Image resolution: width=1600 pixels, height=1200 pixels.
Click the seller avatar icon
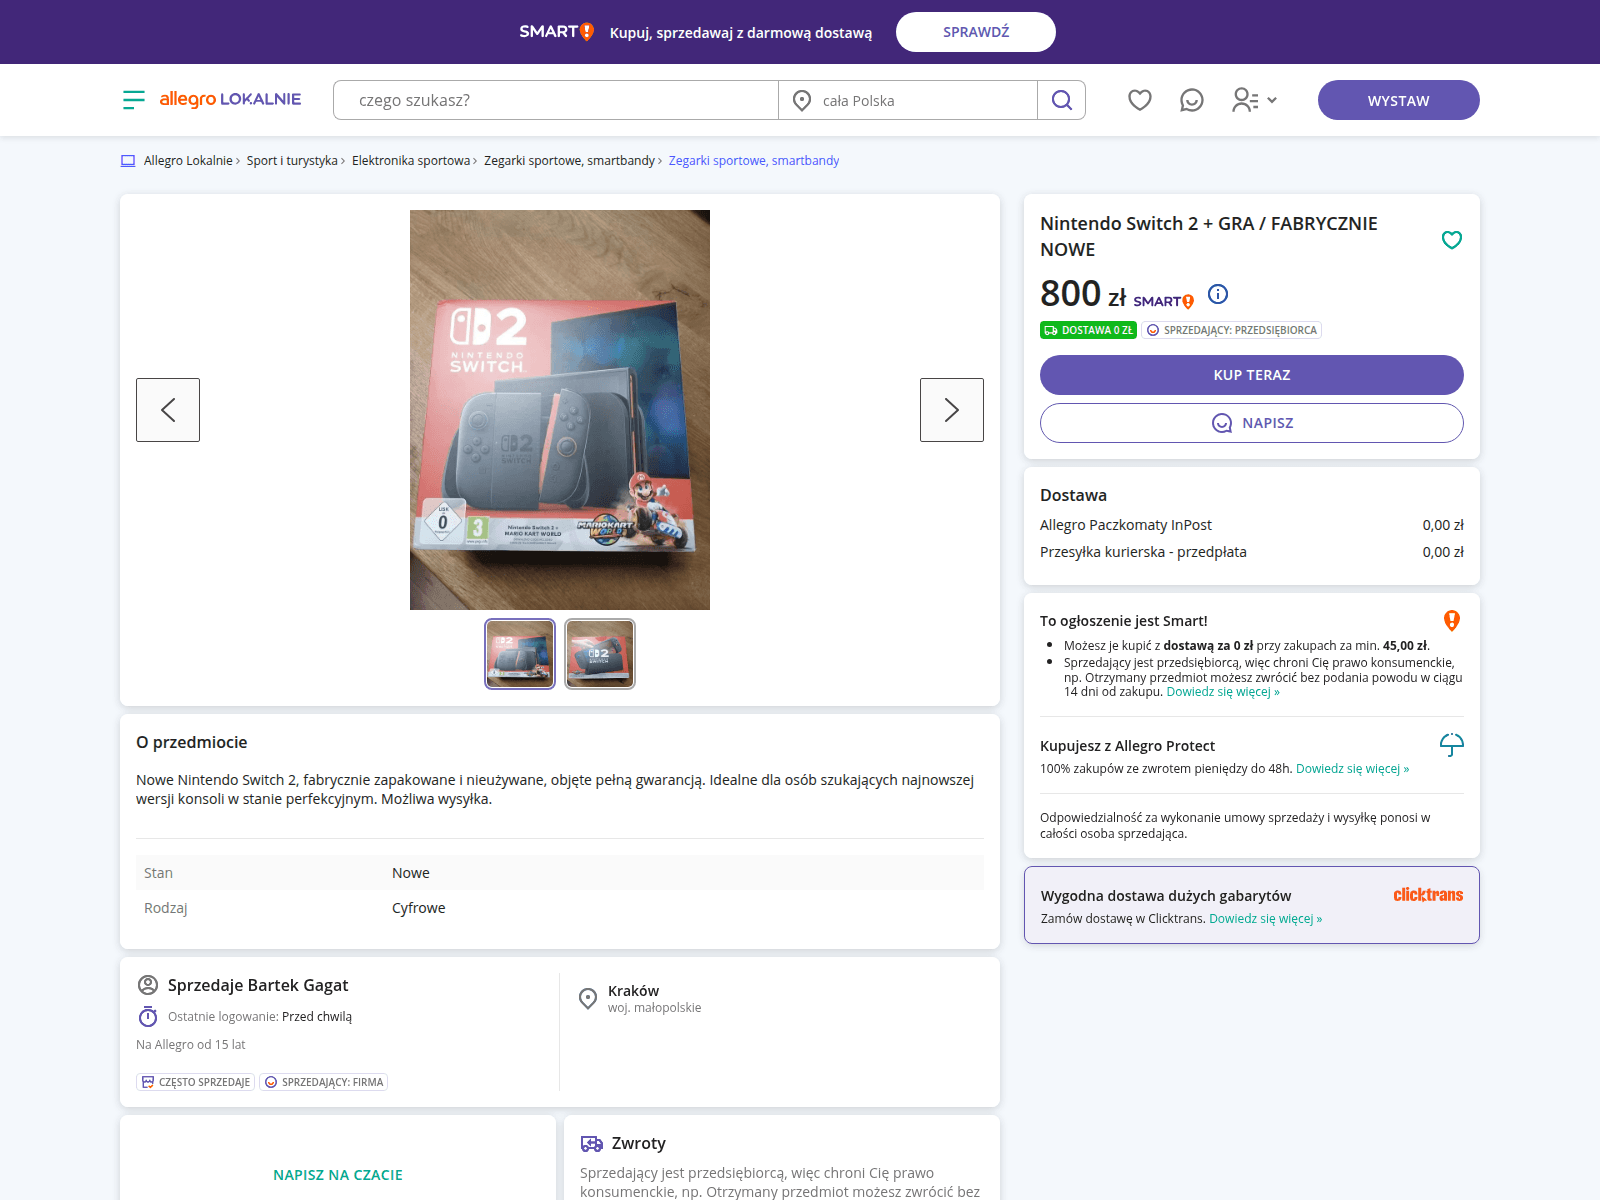(x=148, y=985)
